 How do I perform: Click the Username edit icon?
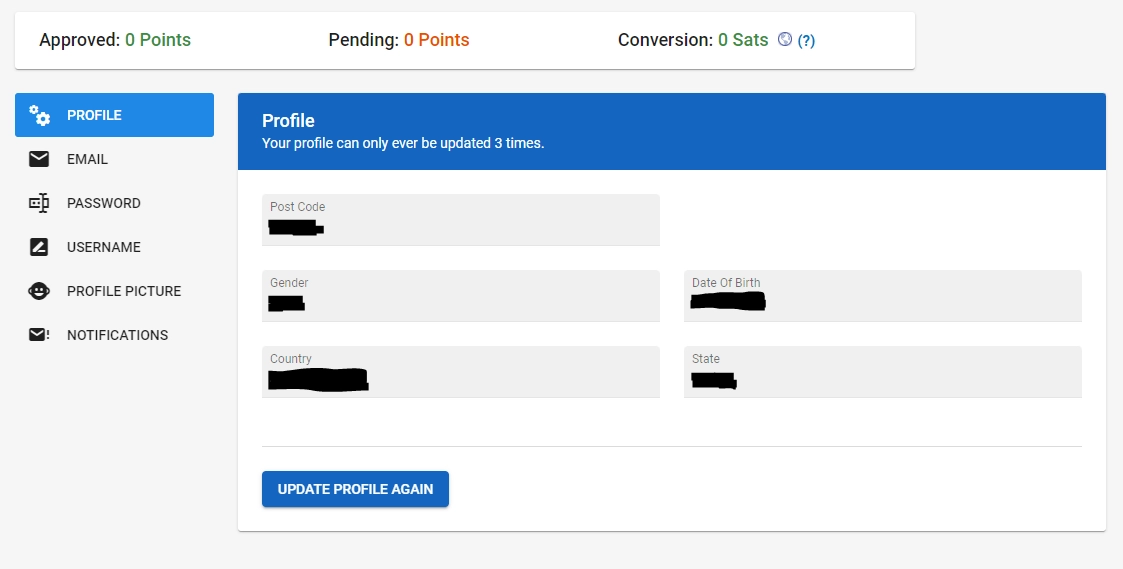39,247
